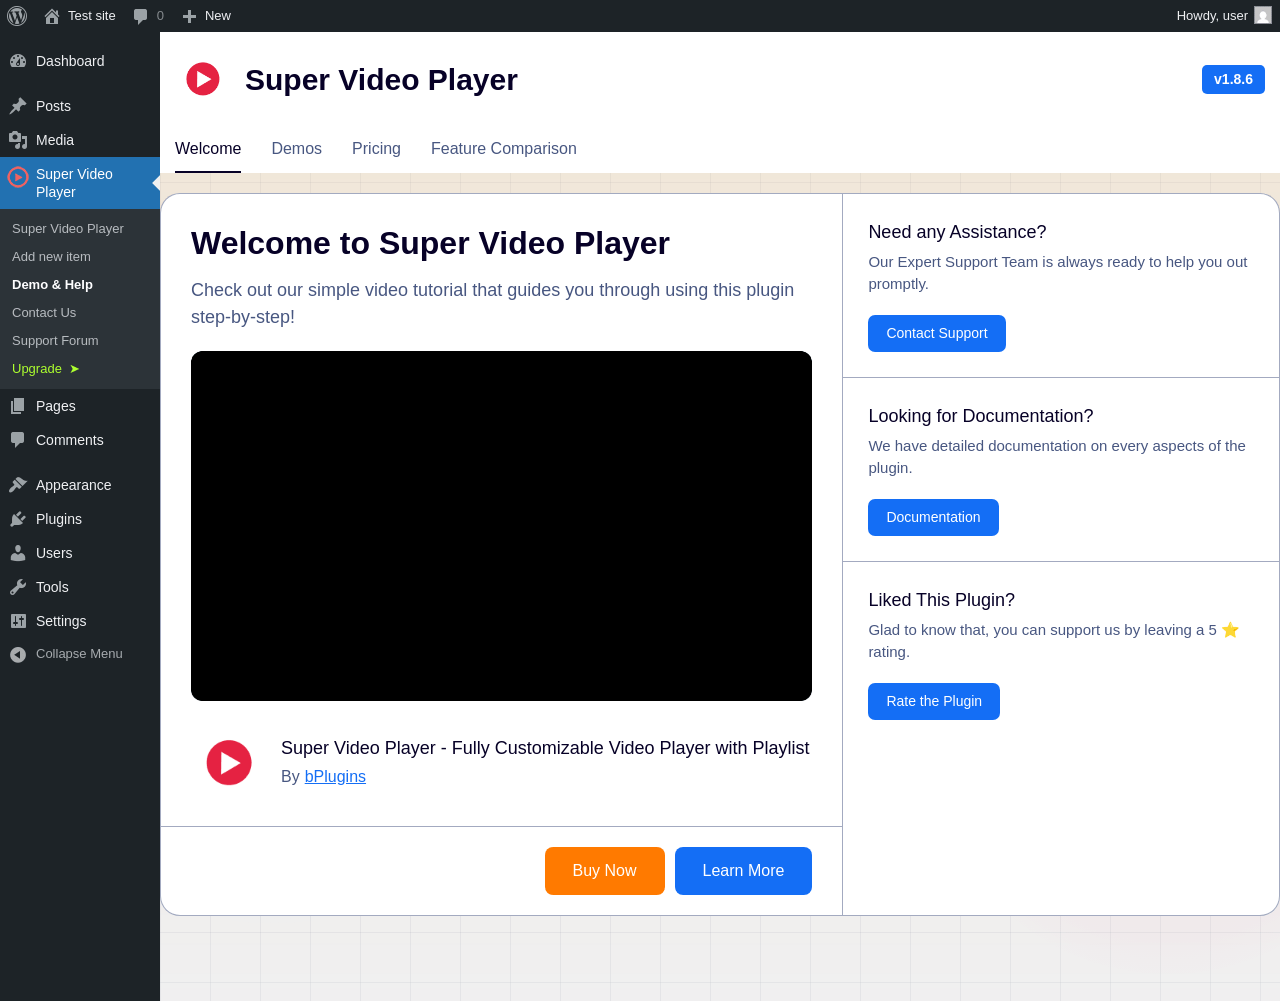Click the Looking for Documentation? heading
The image size is (1280, 1001).
tap(981, 416)
